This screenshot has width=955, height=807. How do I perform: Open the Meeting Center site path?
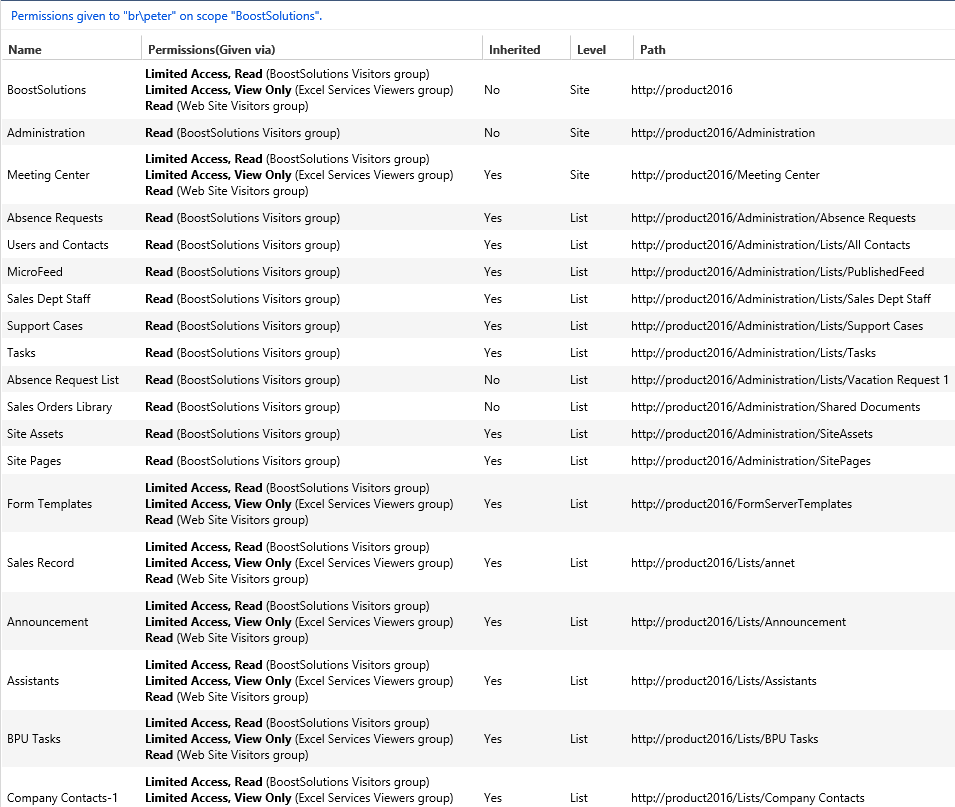click(724, 175)
